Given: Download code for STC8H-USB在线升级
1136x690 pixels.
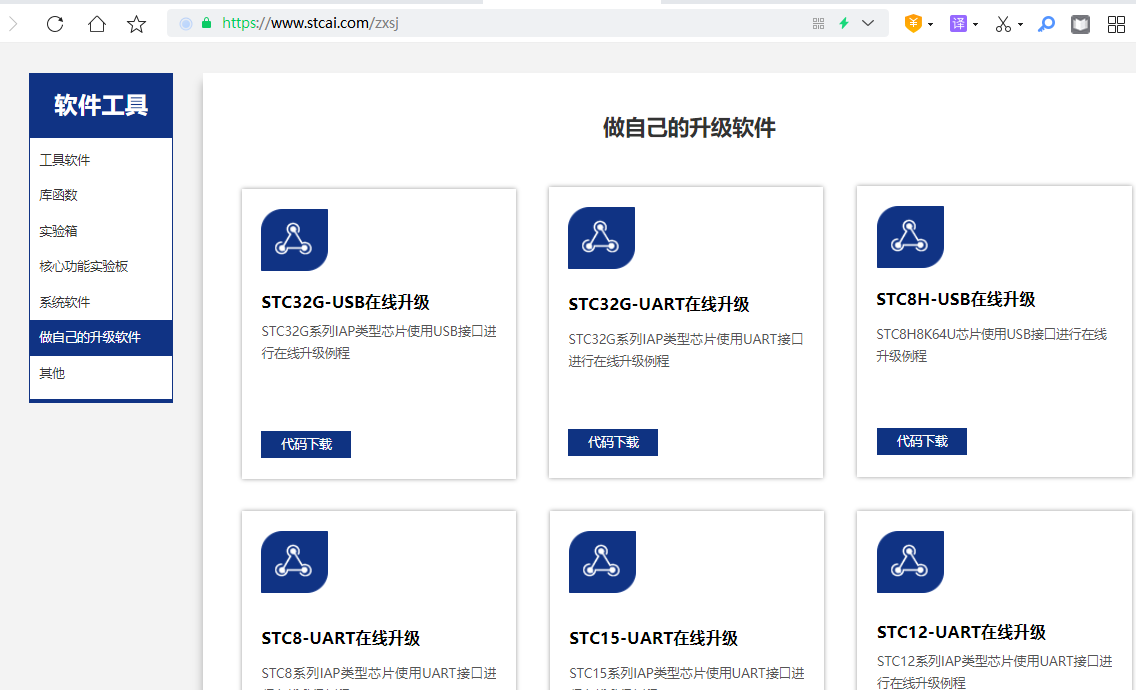Looking at the screenshot, I should pos(922,441).
